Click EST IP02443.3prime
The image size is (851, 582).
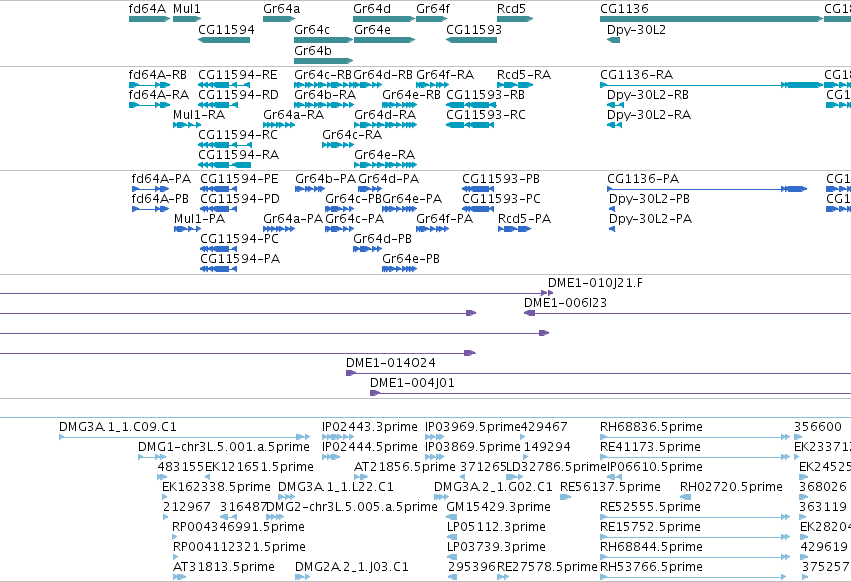click(x=370, y=427)
